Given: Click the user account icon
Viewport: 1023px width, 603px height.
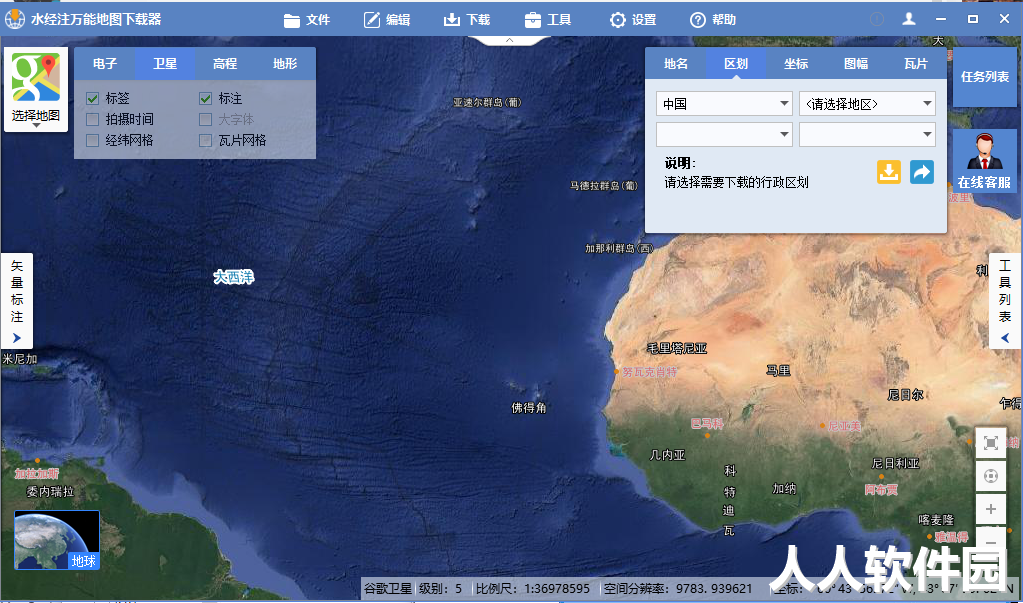Looking at the screenshot, I should (x=909, y=19).
